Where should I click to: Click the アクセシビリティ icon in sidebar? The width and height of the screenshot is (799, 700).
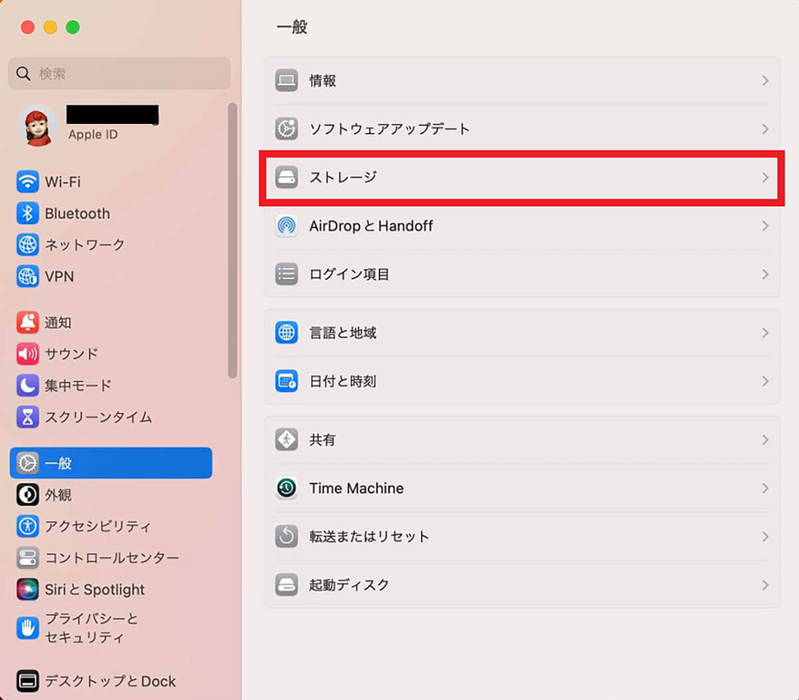point(28,526)
